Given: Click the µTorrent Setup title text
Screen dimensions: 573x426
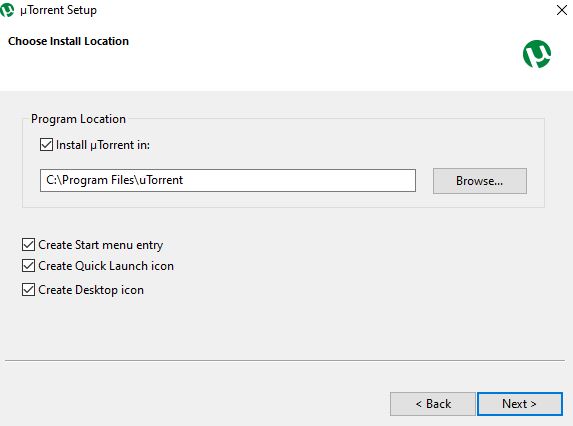Looking at the screenshot, I should click(x=58, y=10).
